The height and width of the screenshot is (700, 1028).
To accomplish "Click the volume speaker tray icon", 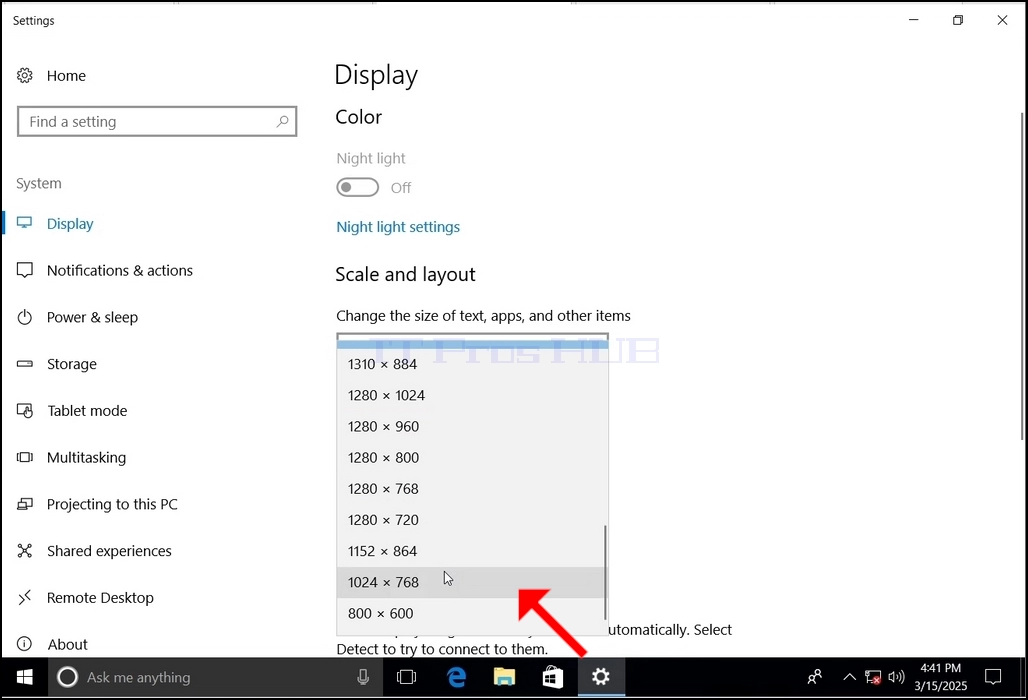I will [x=896, y=677].
